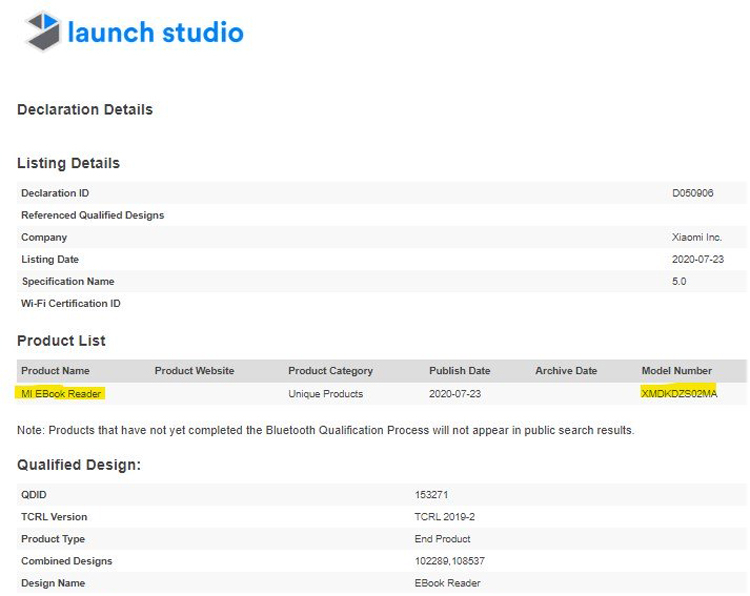This screenshot has width=750, height=596.
Task: Click the Product Name column header
Action: 55,371
